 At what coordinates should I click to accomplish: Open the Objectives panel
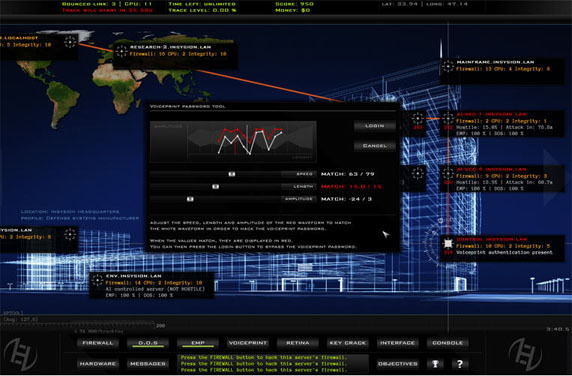point(398,364)
